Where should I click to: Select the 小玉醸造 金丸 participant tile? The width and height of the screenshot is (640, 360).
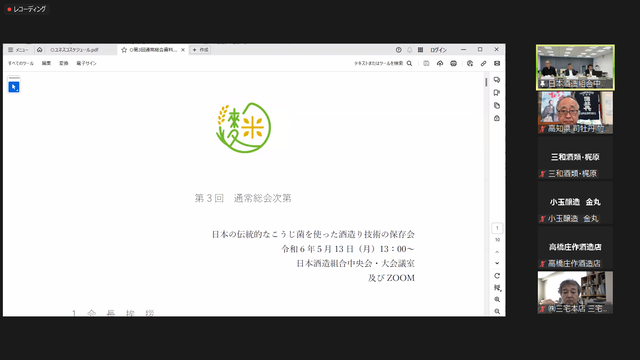point(575,202)
